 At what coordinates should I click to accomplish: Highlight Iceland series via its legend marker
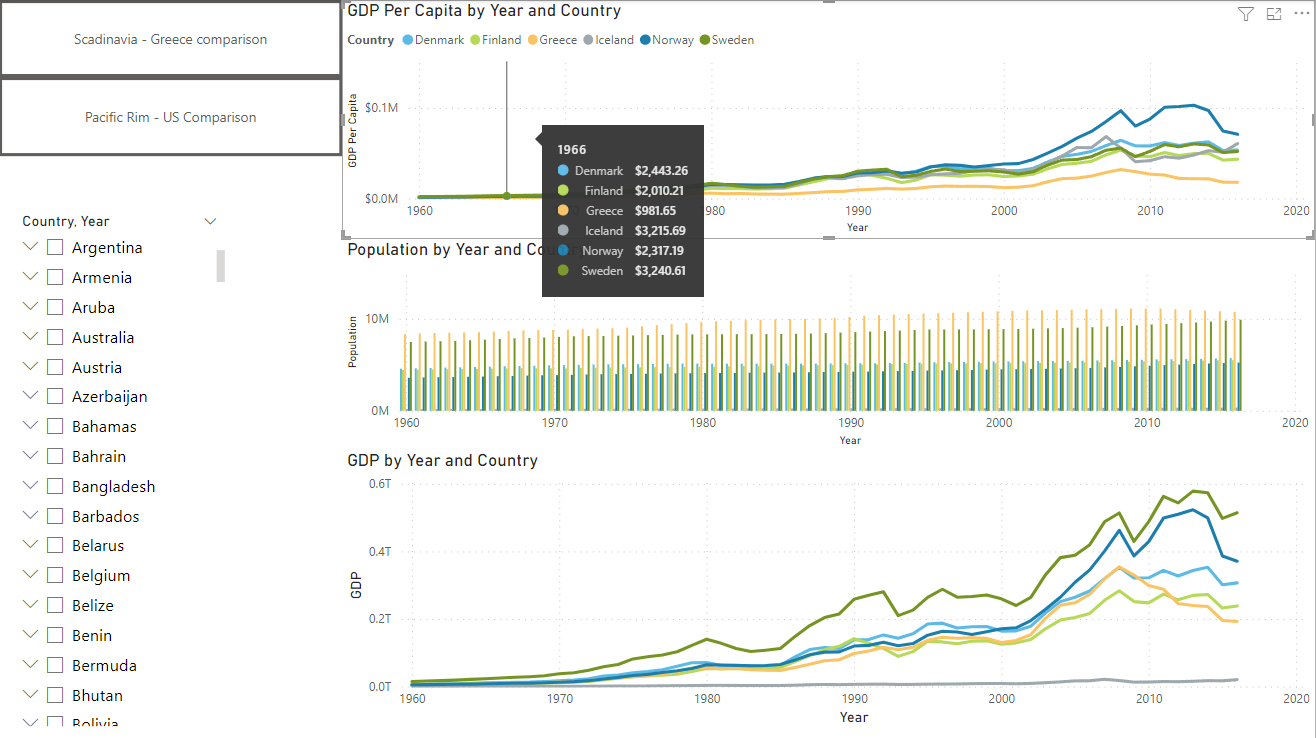(x=587, y=40)
